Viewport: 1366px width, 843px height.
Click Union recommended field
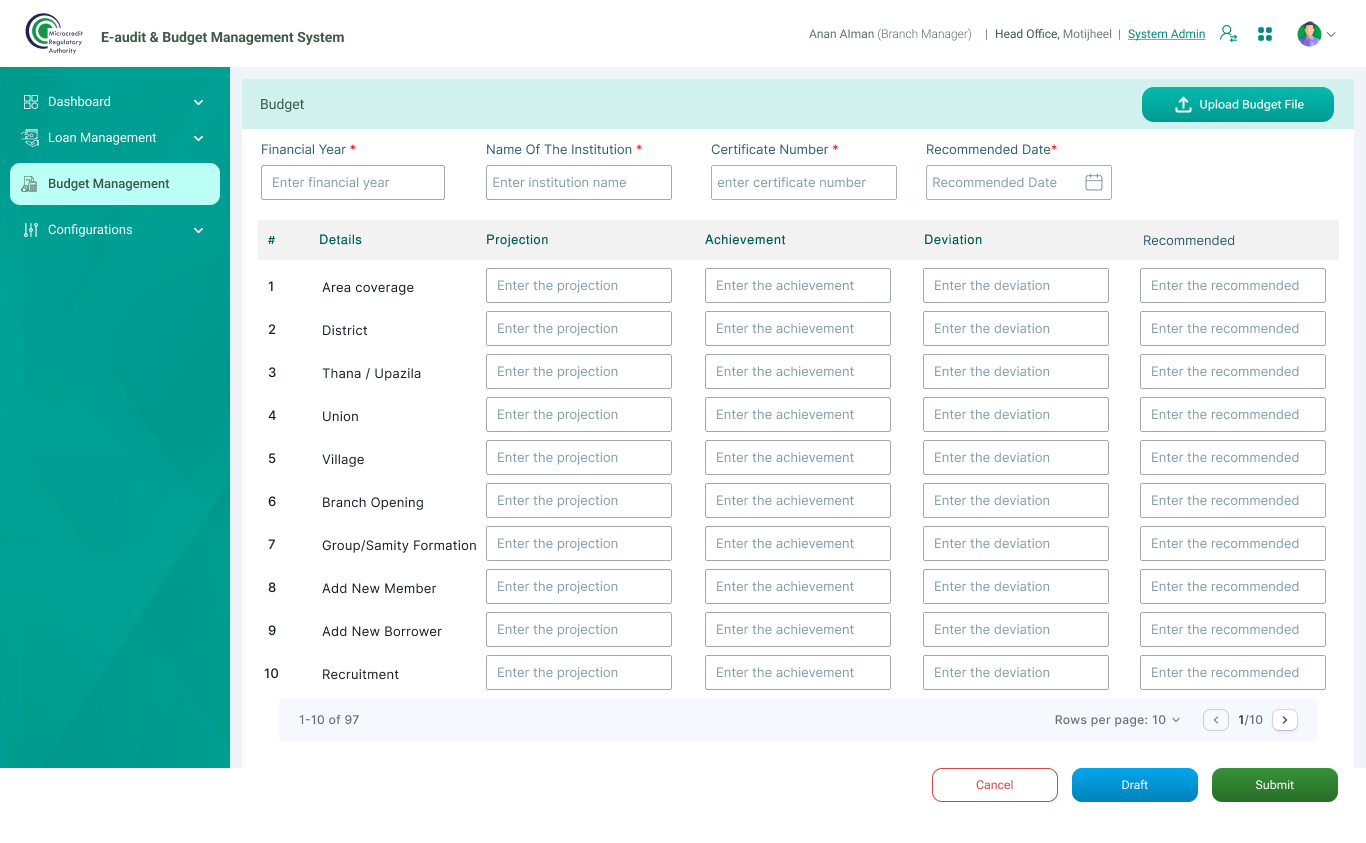pos(1233,415)
